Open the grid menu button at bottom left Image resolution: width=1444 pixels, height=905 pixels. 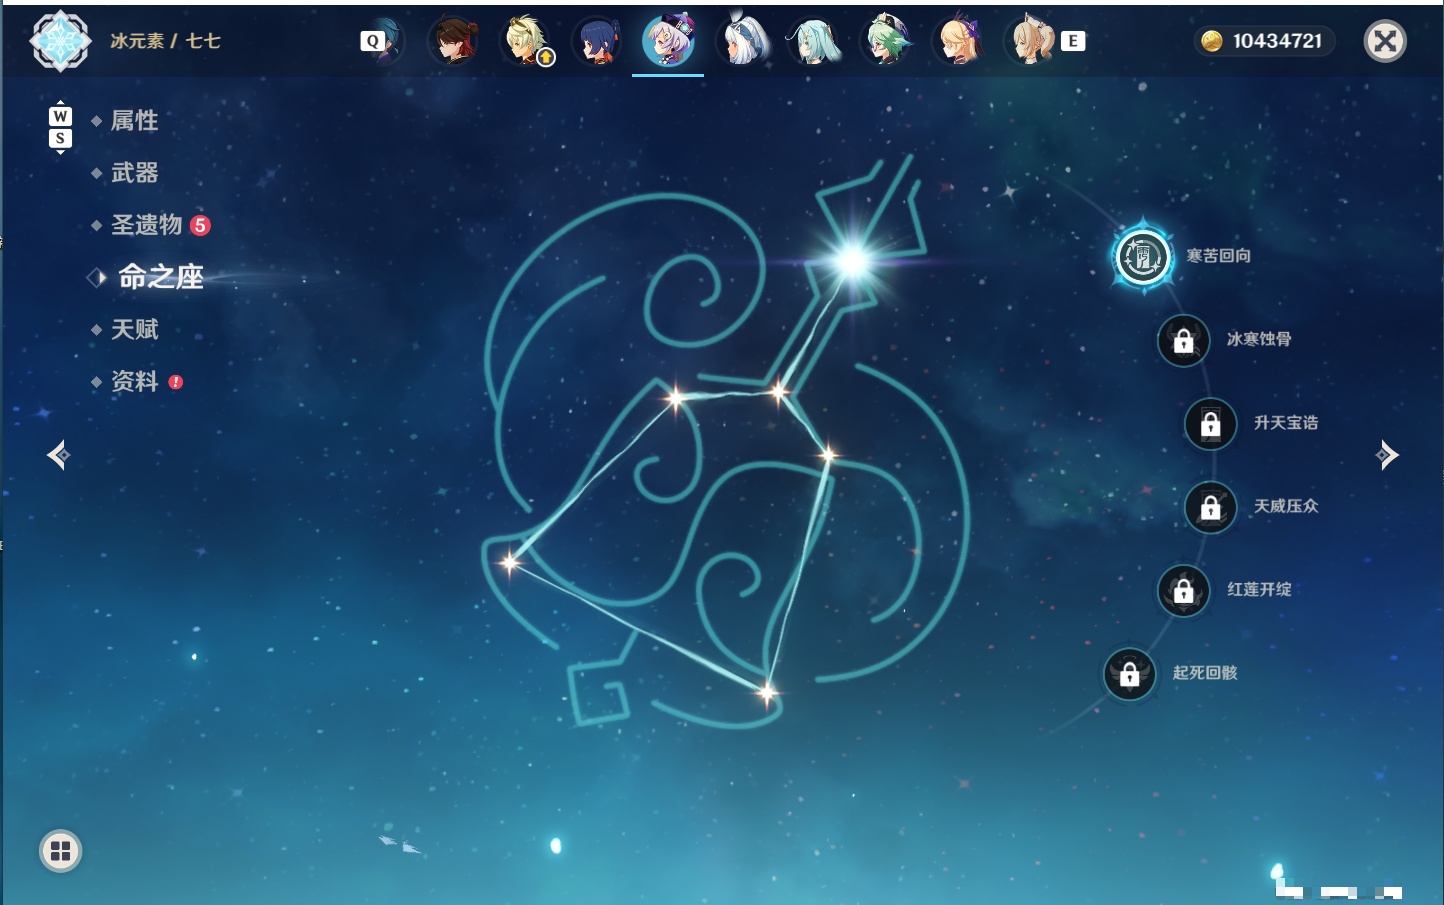coord(60,851)
